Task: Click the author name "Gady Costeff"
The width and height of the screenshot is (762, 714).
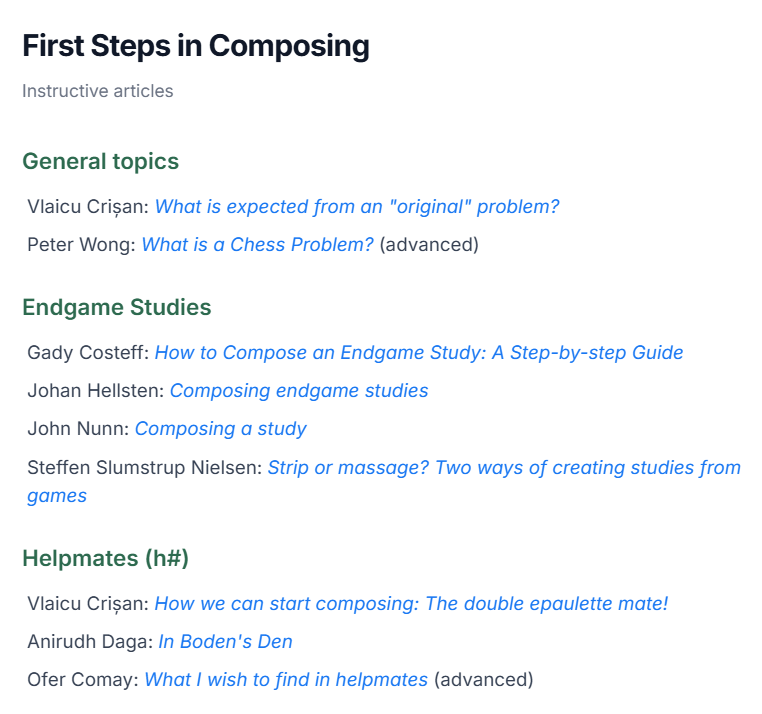Action: [86, 353]
